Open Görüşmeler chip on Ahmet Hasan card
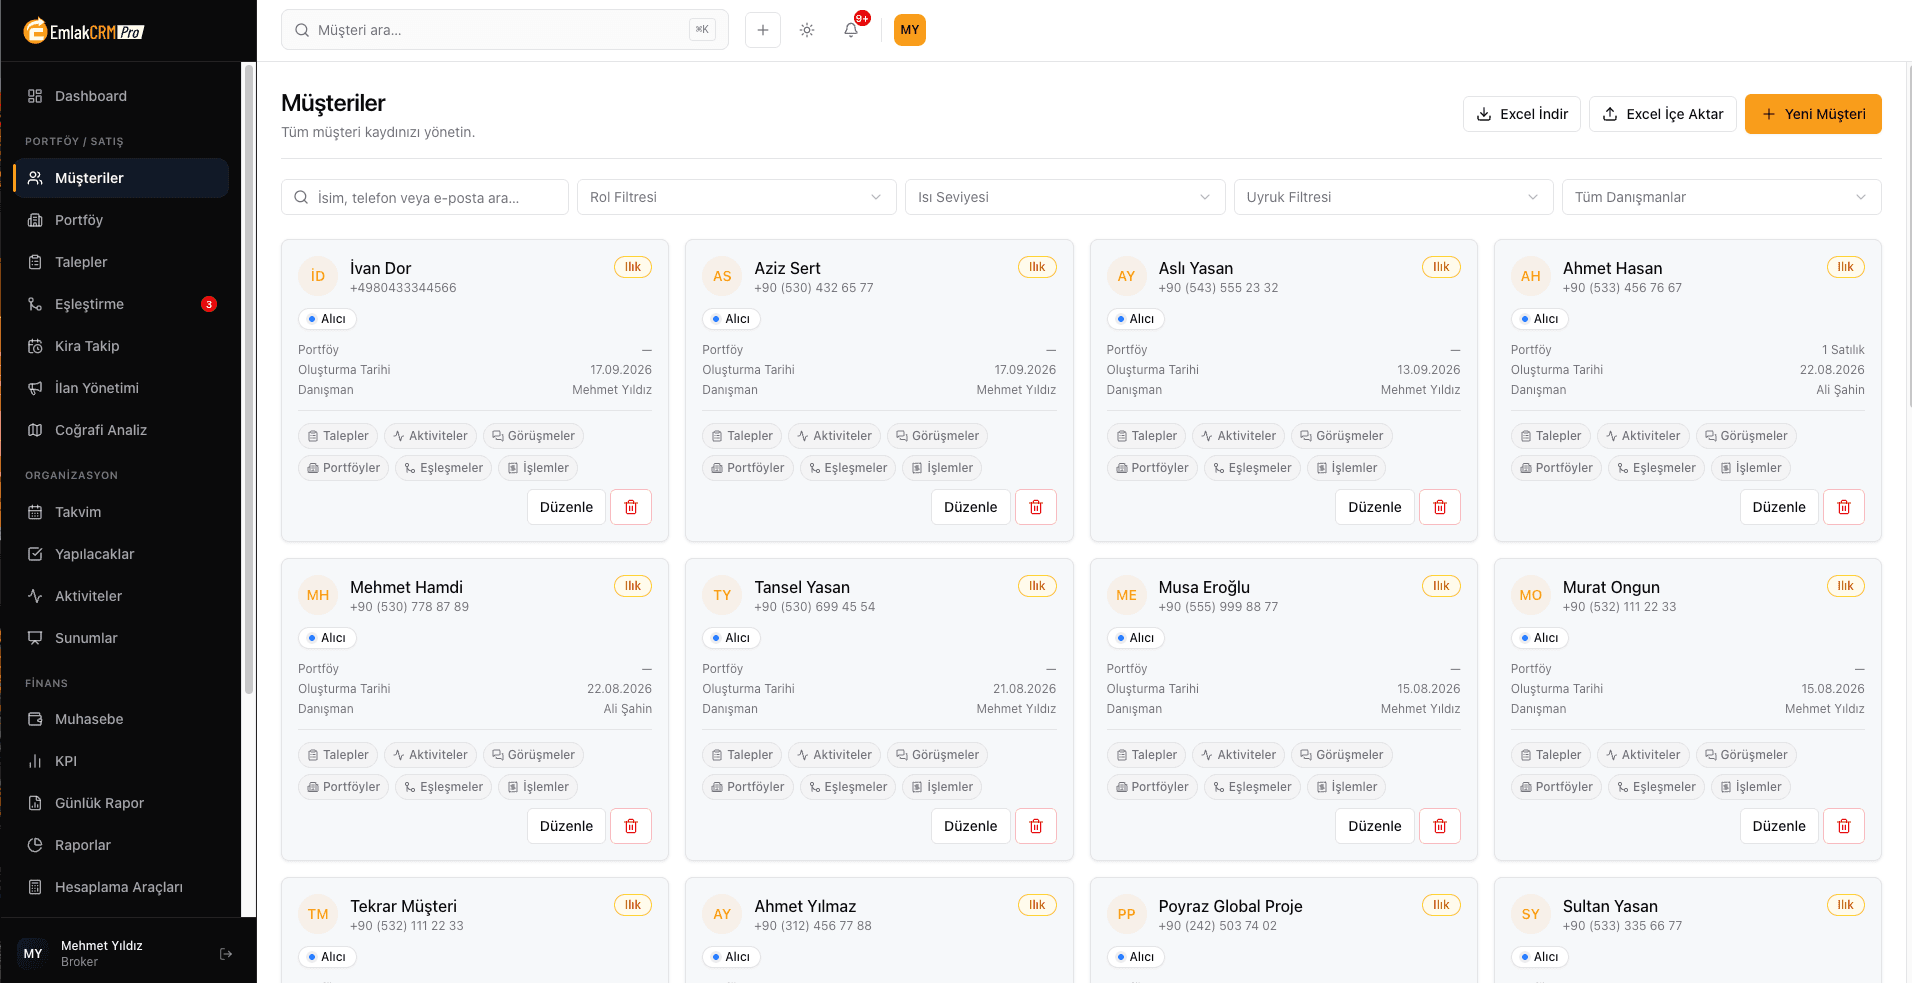Viewport: 1912px width, 983px height. [1746, 436]
